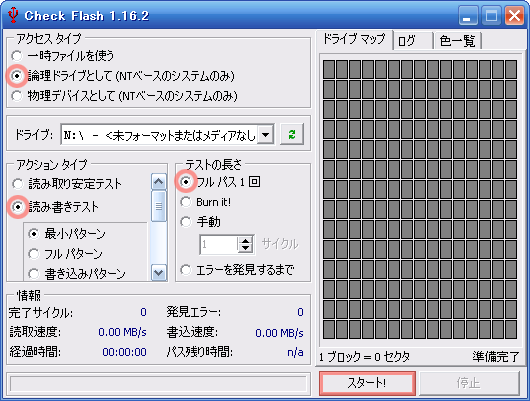Viewport: 530px width, 401px height.
Task: Click the サイクル count input field
Action: pos(219,244)
